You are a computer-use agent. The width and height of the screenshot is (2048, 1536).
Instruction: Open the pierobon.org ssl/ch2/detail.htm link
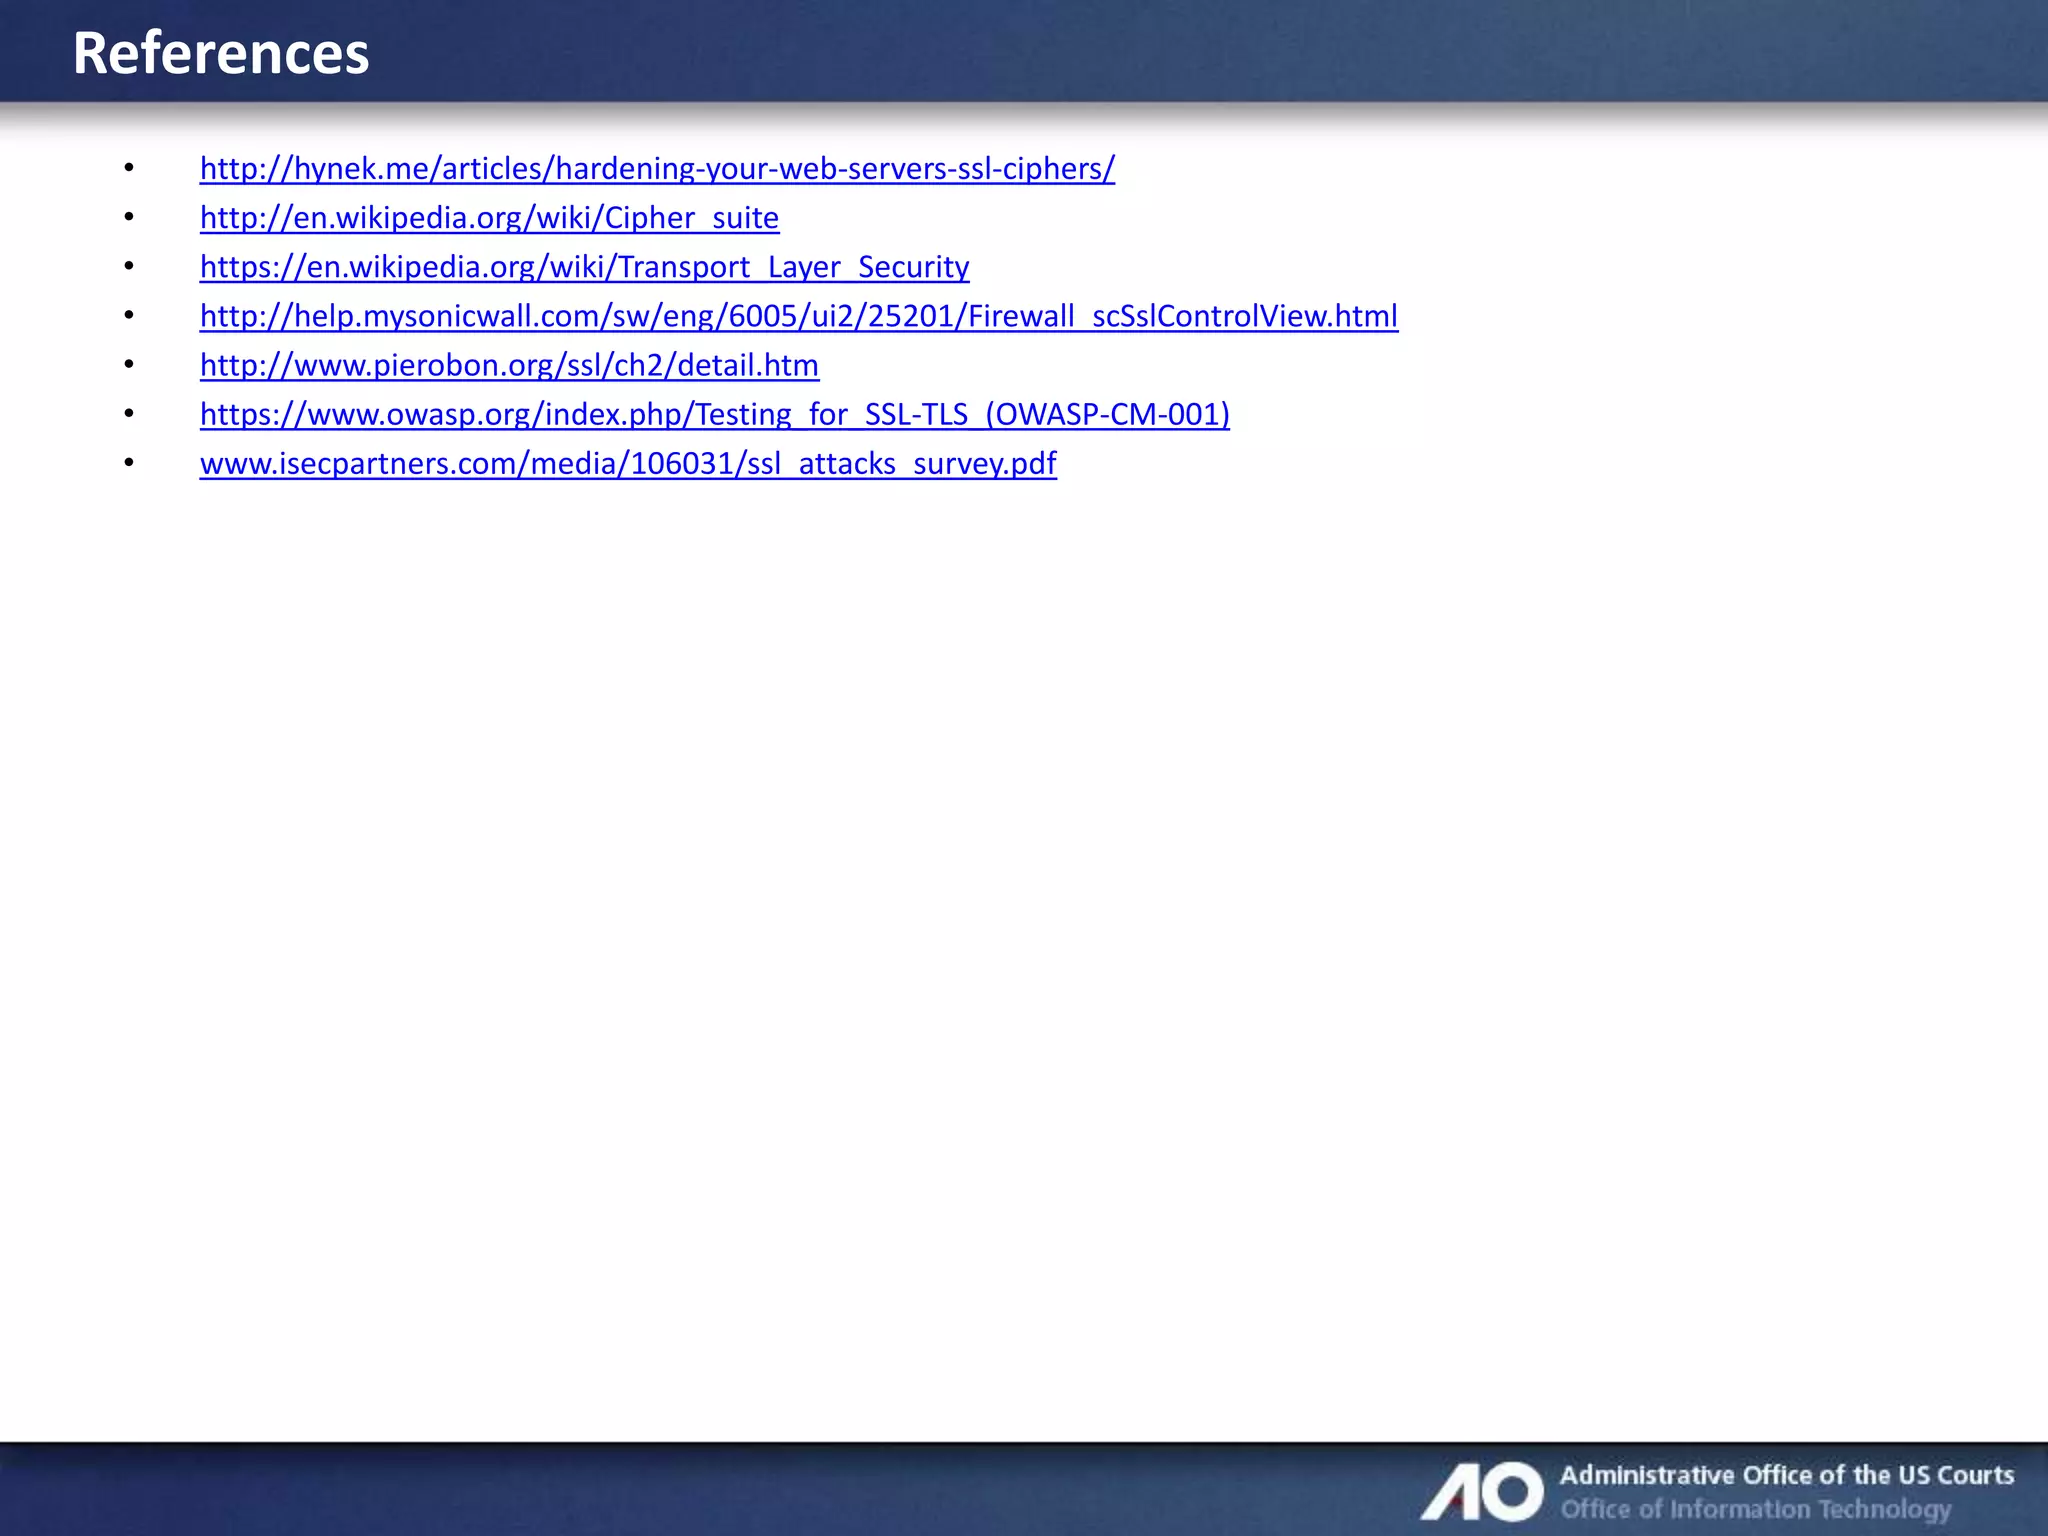(x=509, y=364)
